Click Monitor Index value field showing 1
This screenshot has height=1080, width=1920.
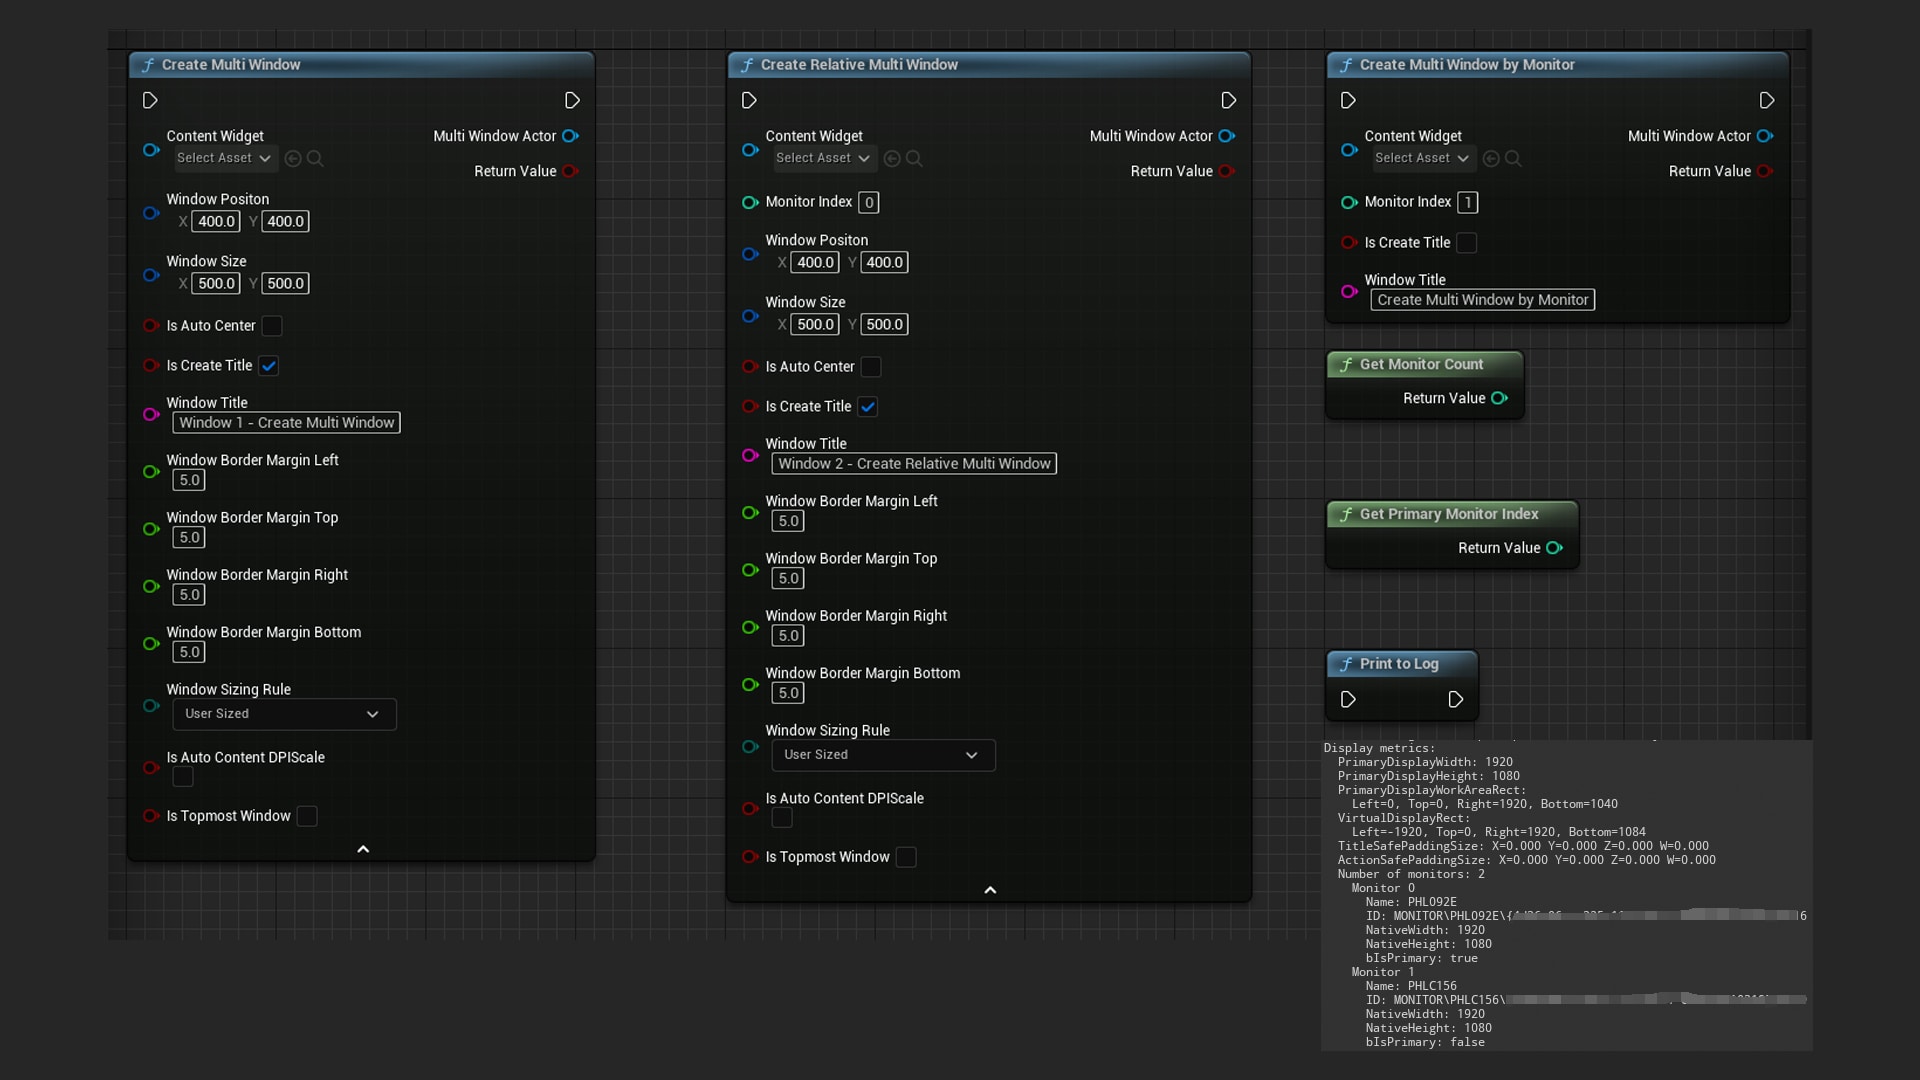tap(1467, 202)
